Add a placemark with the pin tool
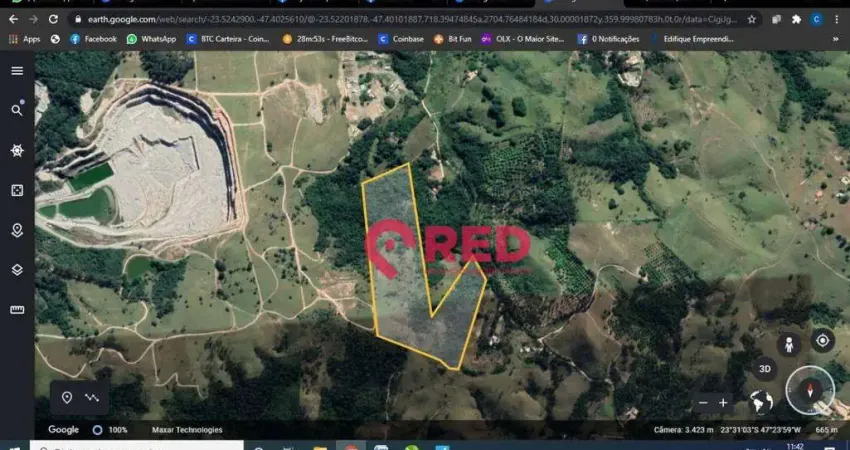 [67, 398]
